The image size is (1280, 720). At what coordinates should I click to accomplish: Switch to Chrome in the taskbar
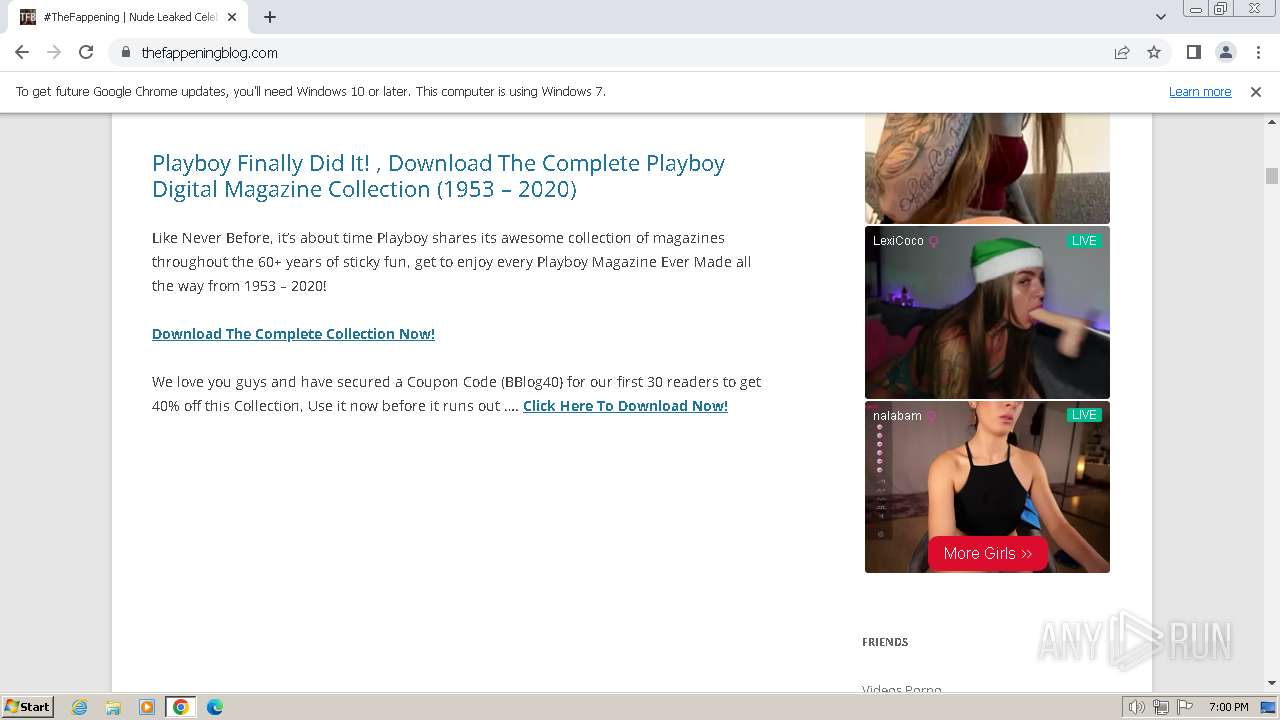(181, 707)
